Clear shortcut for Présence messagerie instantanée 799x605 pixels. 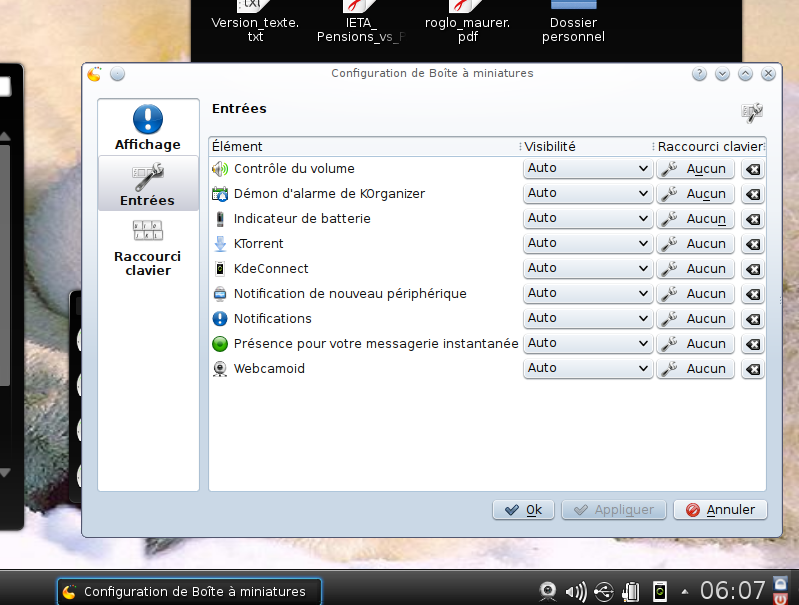coord(753,344)
